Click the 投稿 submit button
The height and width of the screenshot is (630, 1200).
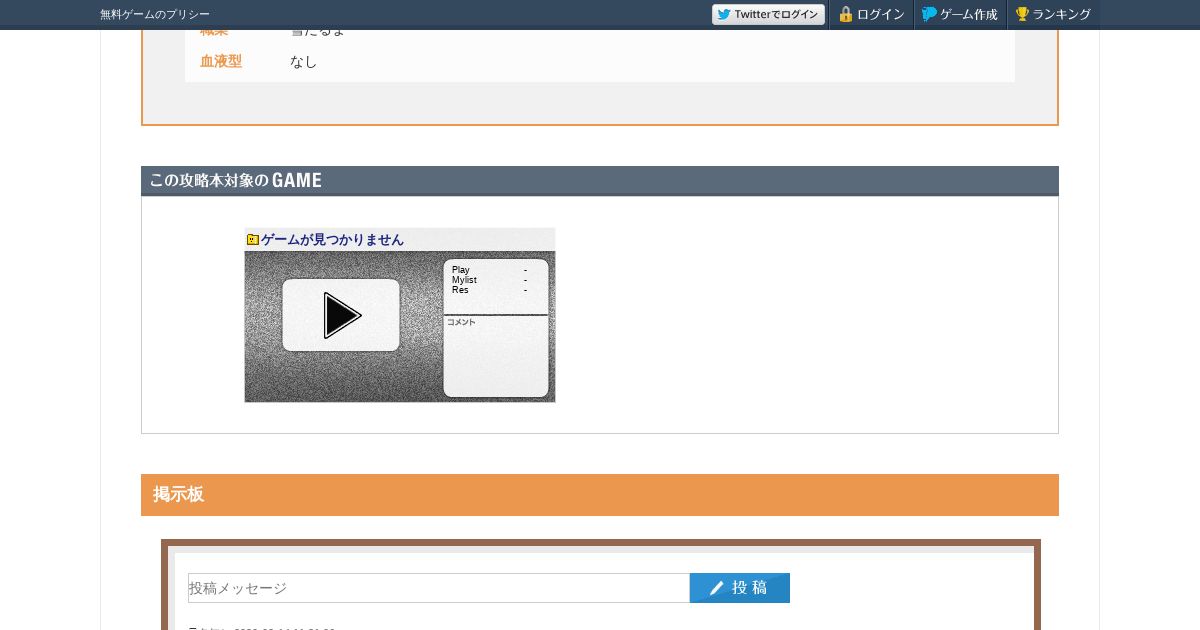tap(740, 588)
